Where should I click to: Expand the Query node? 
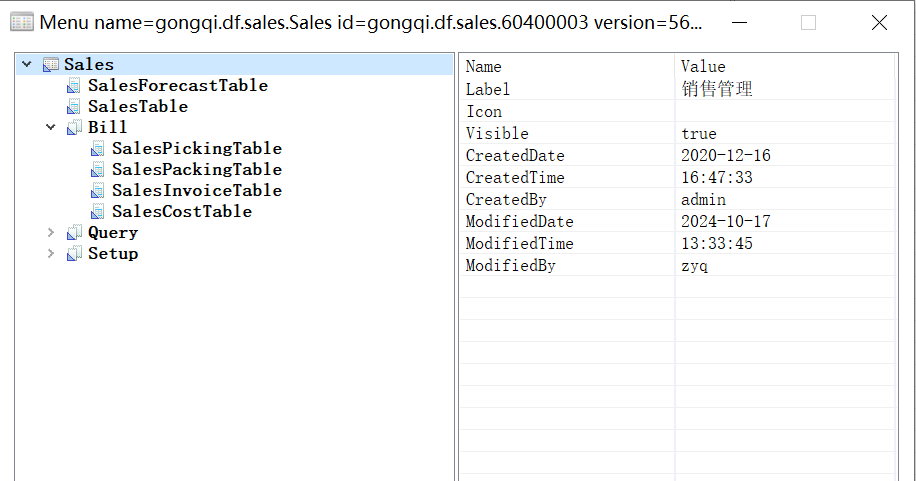coord(51,233)
